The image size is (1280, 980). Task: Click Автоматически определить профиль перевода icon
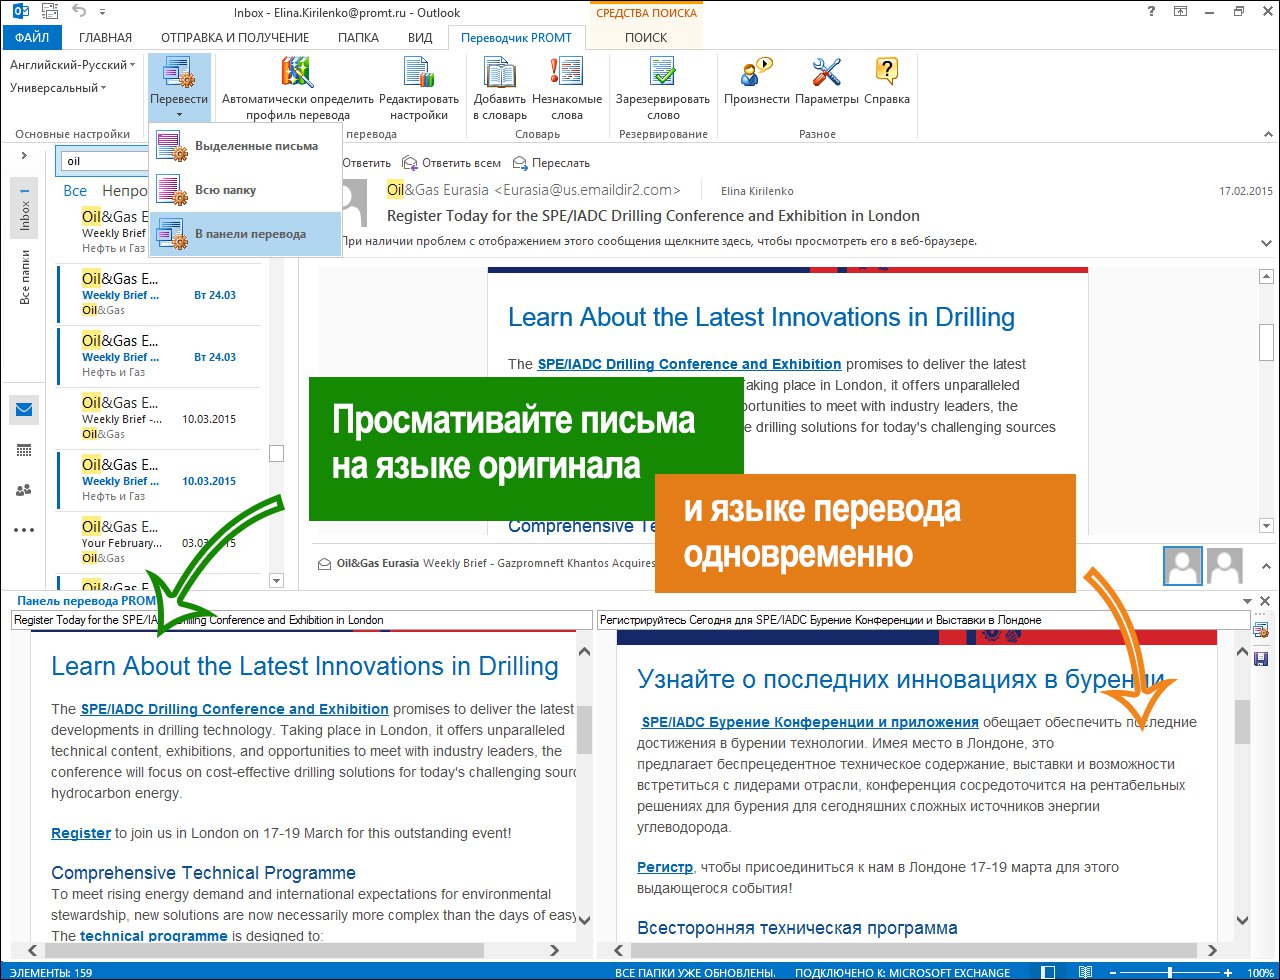297,73
